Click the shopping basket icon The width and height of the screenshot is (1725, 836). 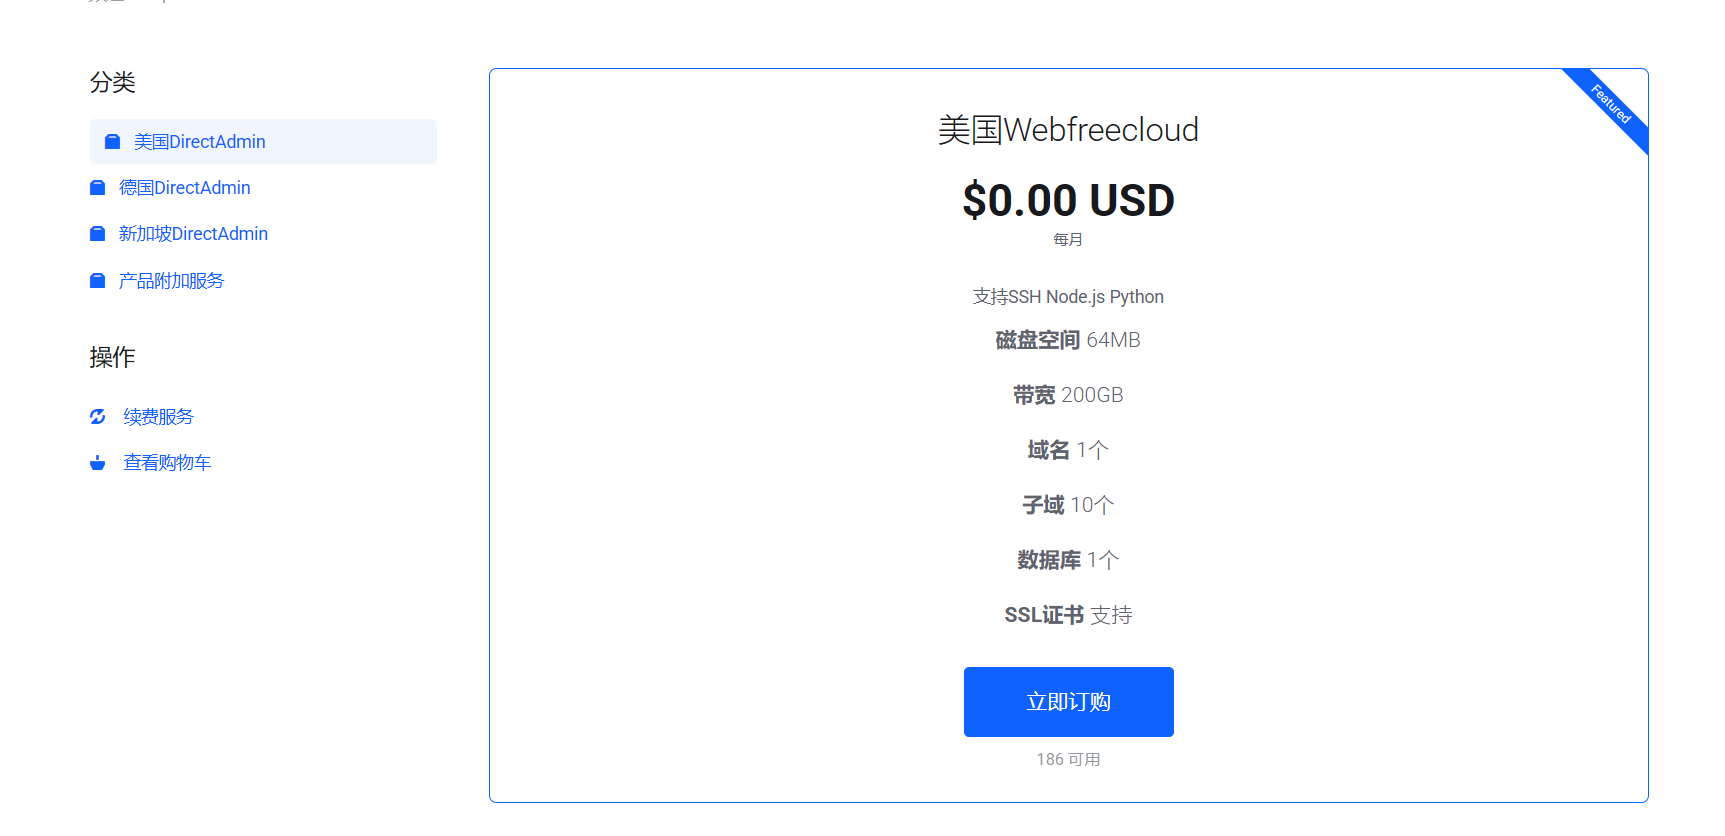(97, 463)
